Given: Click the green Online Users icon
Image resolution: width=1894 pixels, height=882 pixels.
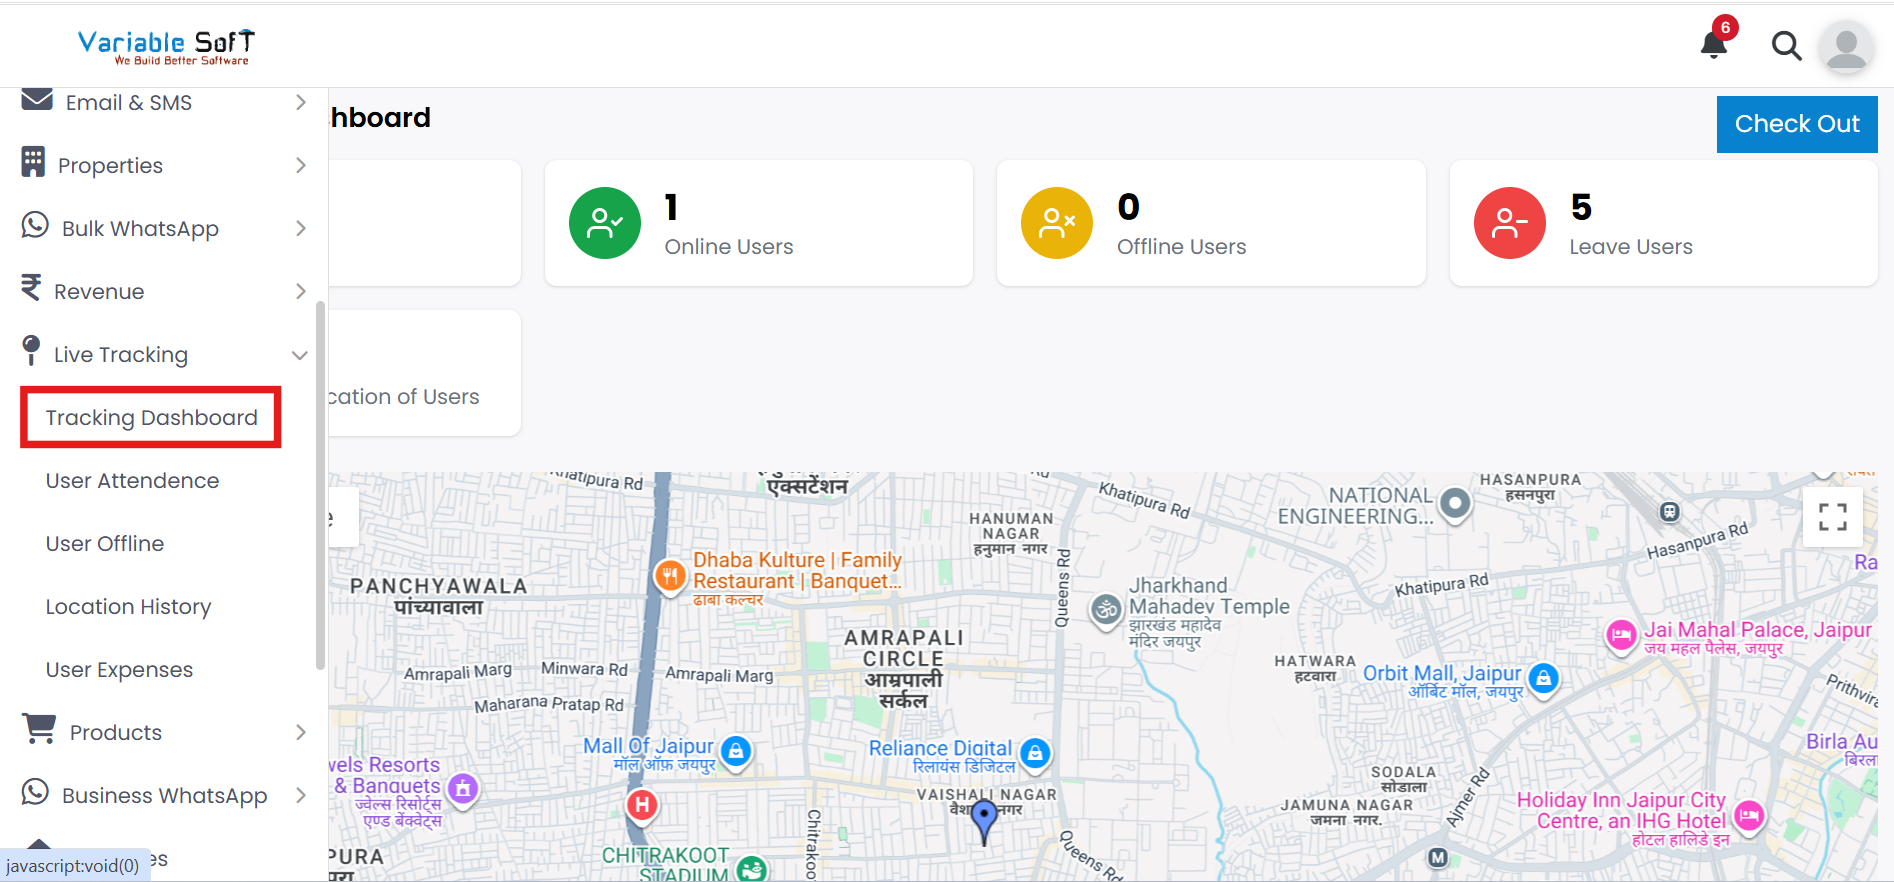Looking at the screenshot, I should coord(605,223).
